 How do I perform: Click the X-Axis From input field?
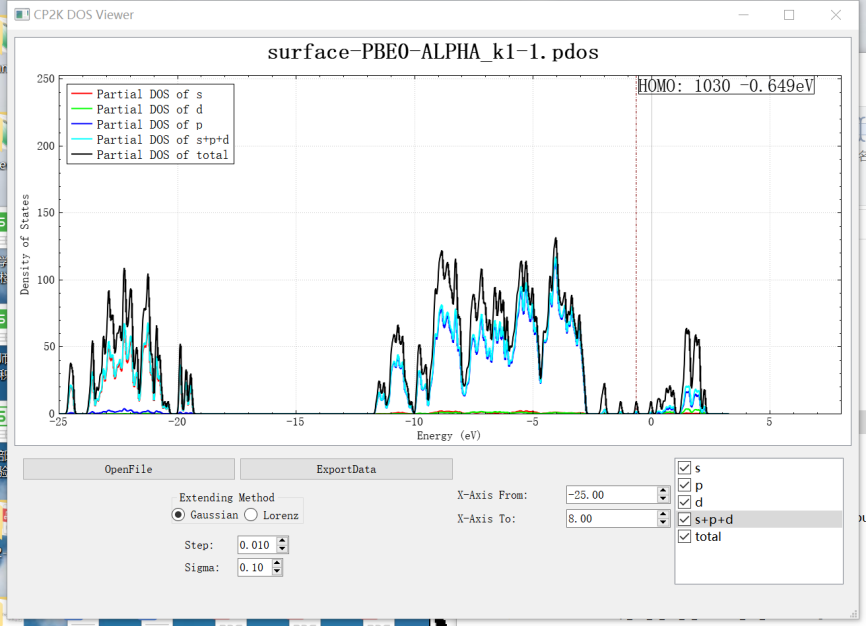pos(611,495)
